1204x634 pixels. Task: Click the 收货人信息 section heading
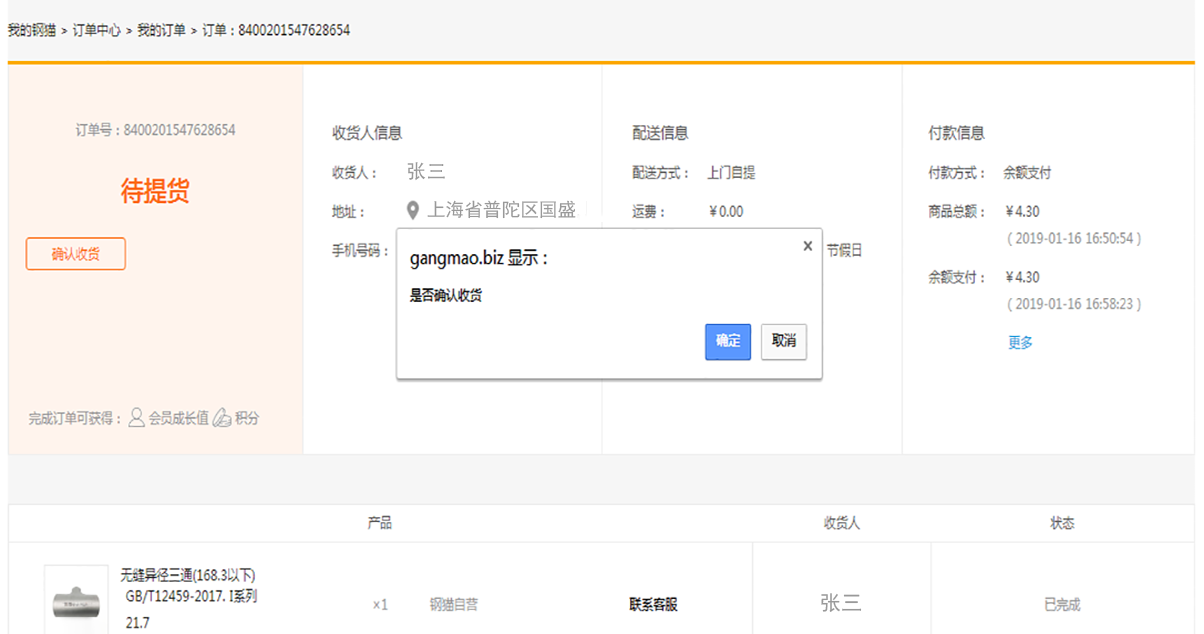(367, 133)
